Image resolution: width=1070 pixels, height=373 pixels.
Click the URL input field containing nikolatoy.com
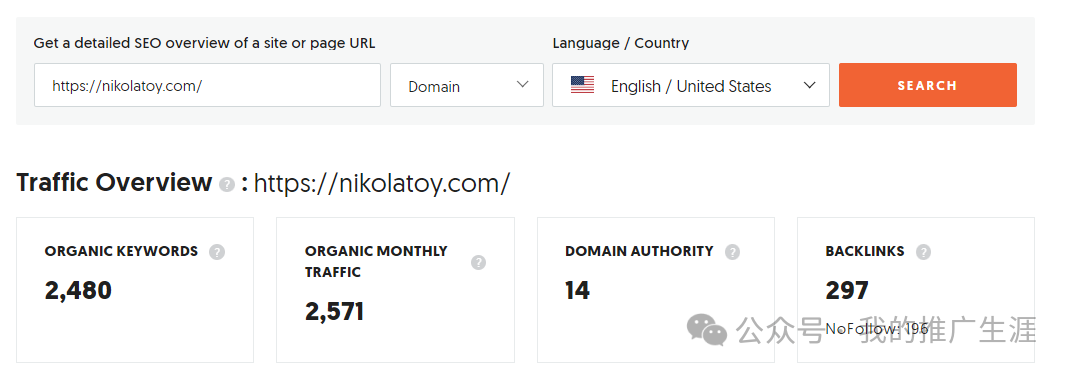click(207, 85)
